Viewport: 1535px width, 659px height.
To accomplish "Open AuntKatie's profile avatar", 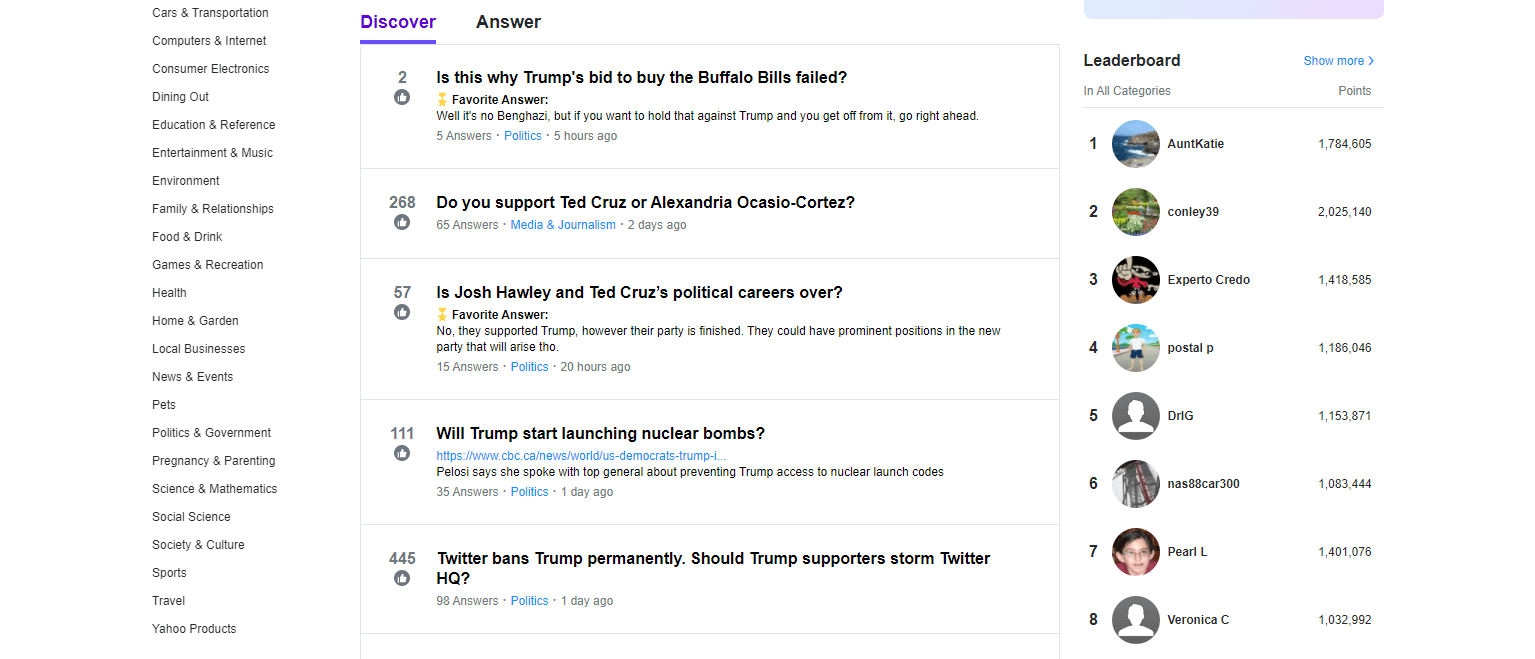I will pyautogui.click(x=1135, y=143).
